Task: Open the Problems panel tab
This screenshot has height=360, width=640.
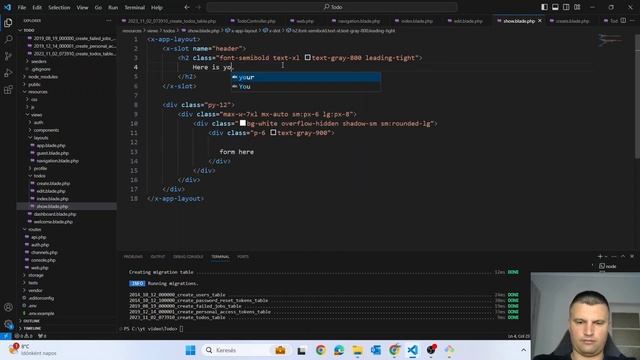Action: pyautogui.click(x=133, y=257)
